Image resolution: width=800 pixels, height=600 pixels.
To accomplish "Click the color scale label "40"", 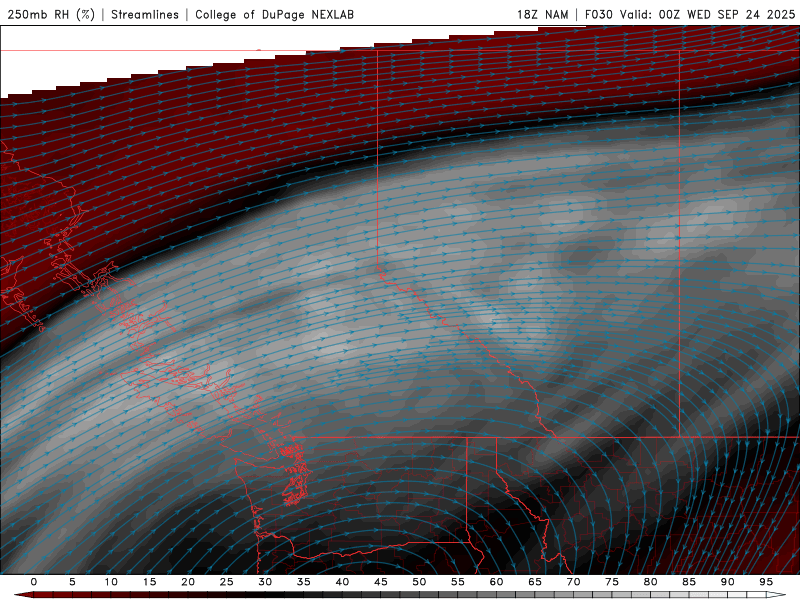I will coord(342,582).
